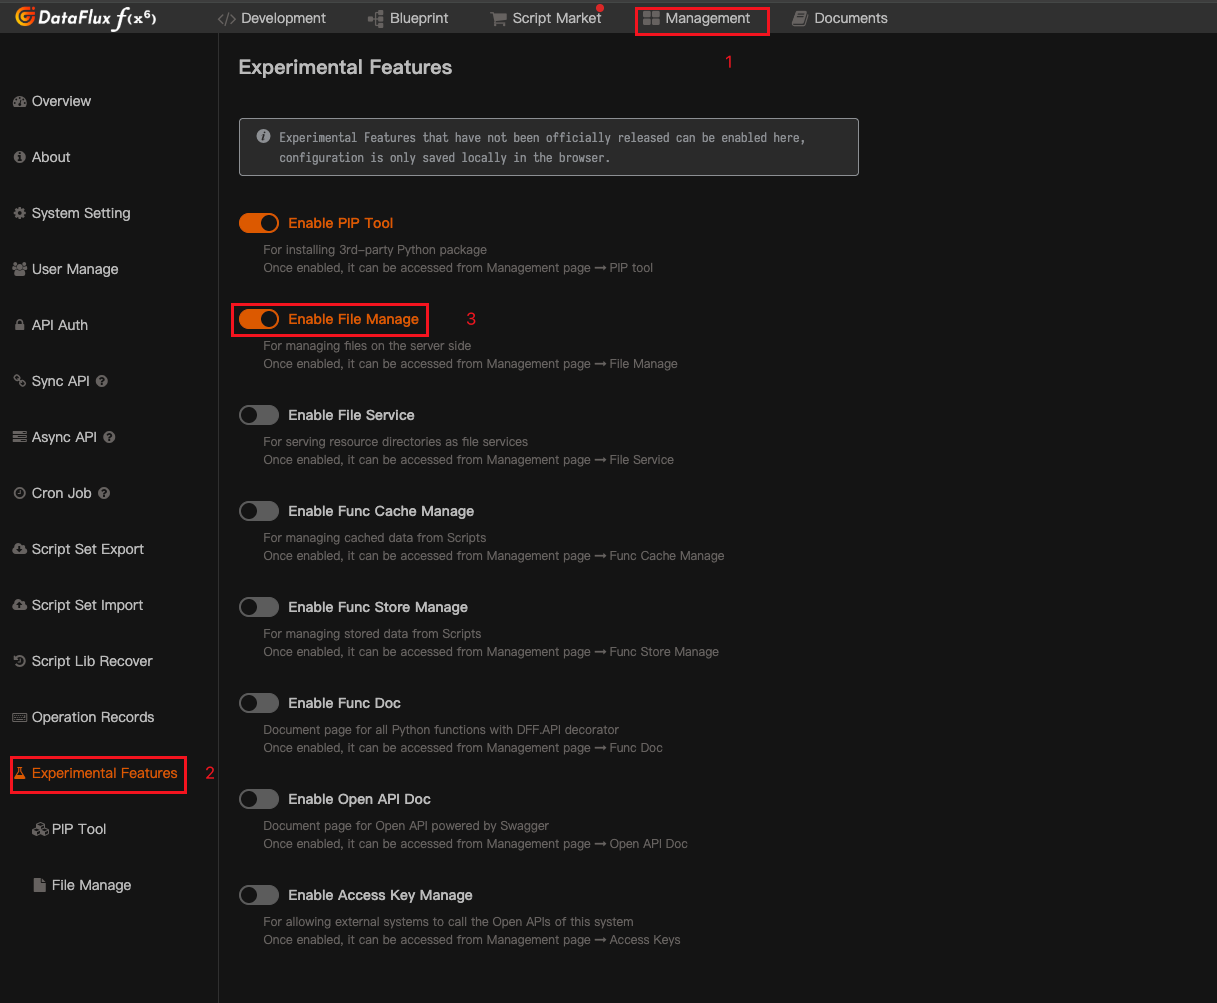This screenshot has width=1217, height=1003.
Task: Click the help icon next to Sync API
Action: pyautogui.click(x=102, y=381)
